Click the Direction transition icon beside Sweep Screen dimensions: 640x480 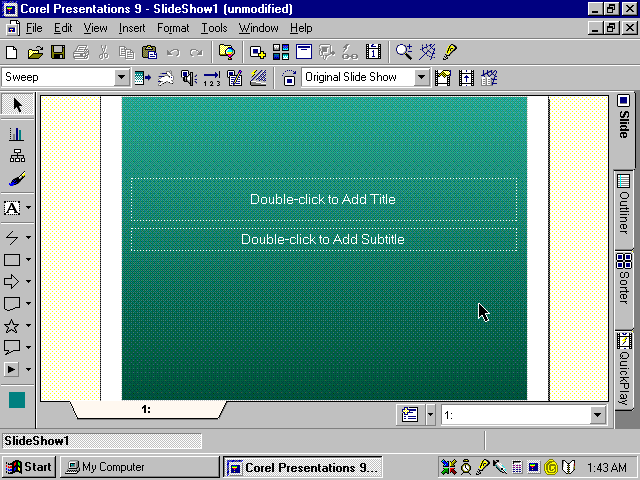tap(142, 78)
